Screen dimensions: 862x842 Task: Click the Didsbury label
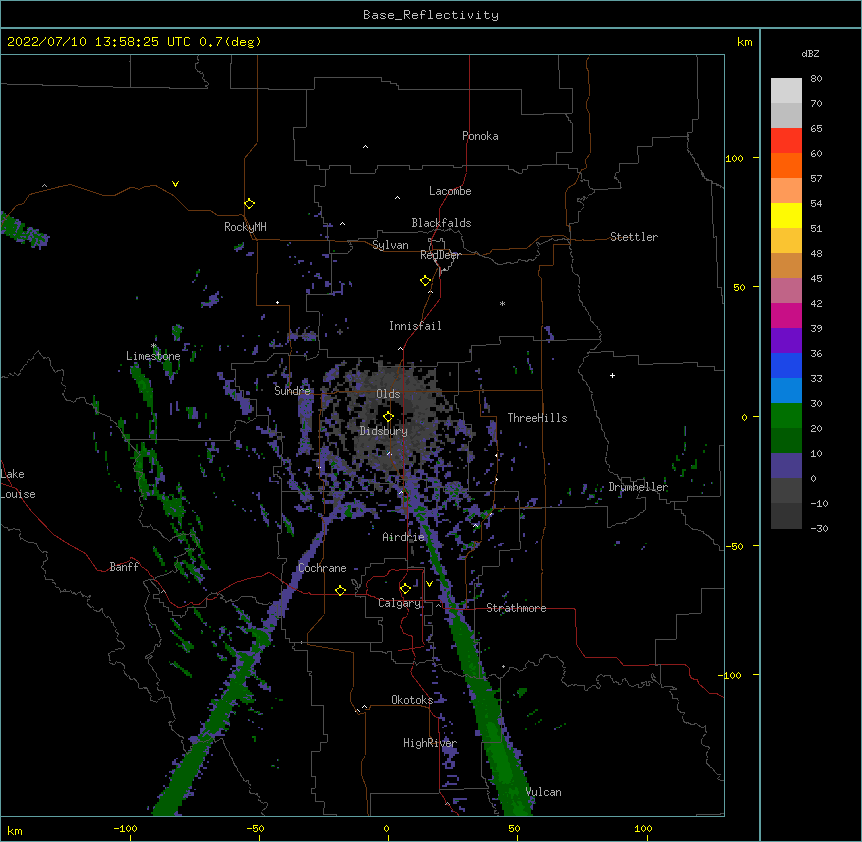click(x=384, y=431)
